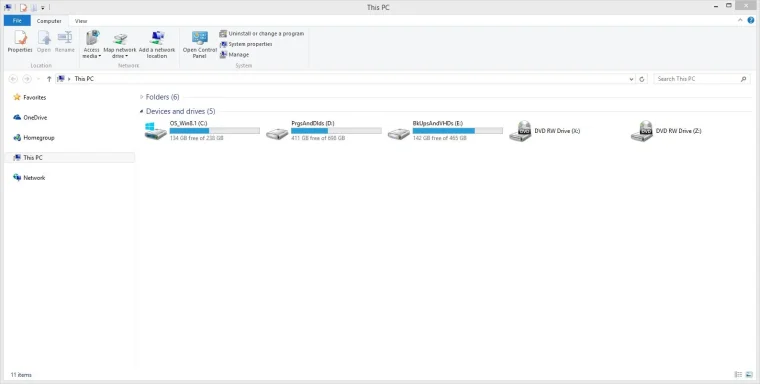Viewport: 760px width, 384px height.
Task: Switch to large icons view in status bar
Action: (749, 375)
